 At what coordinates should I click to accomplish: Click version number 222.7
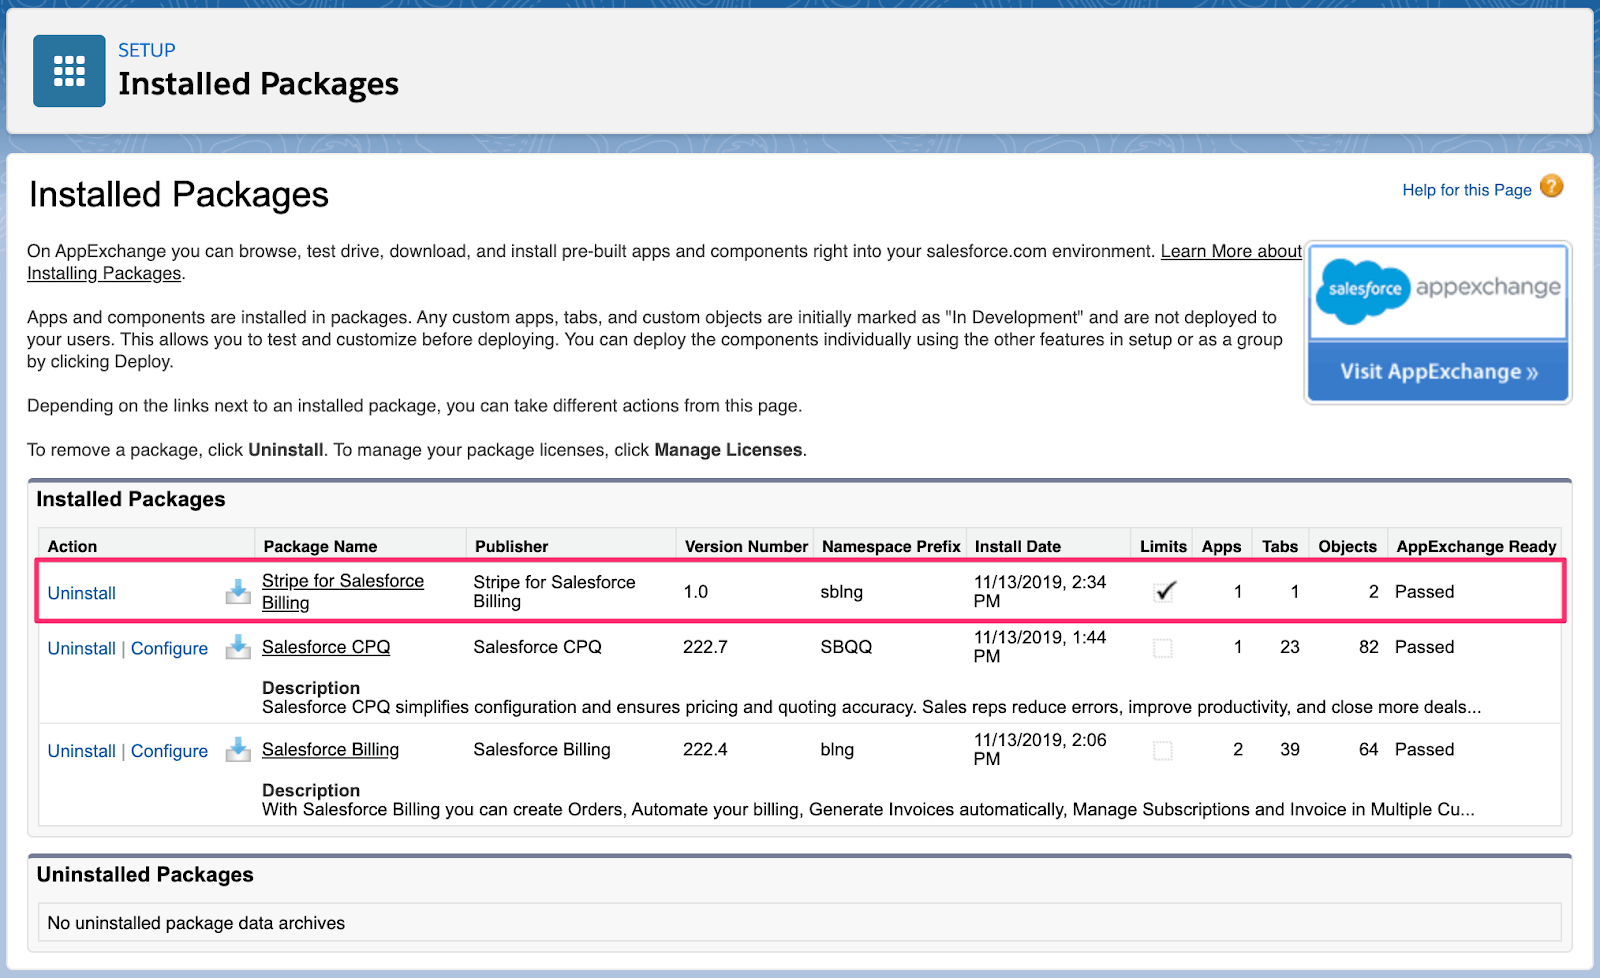pyautogui.click(x=705, y=647)
